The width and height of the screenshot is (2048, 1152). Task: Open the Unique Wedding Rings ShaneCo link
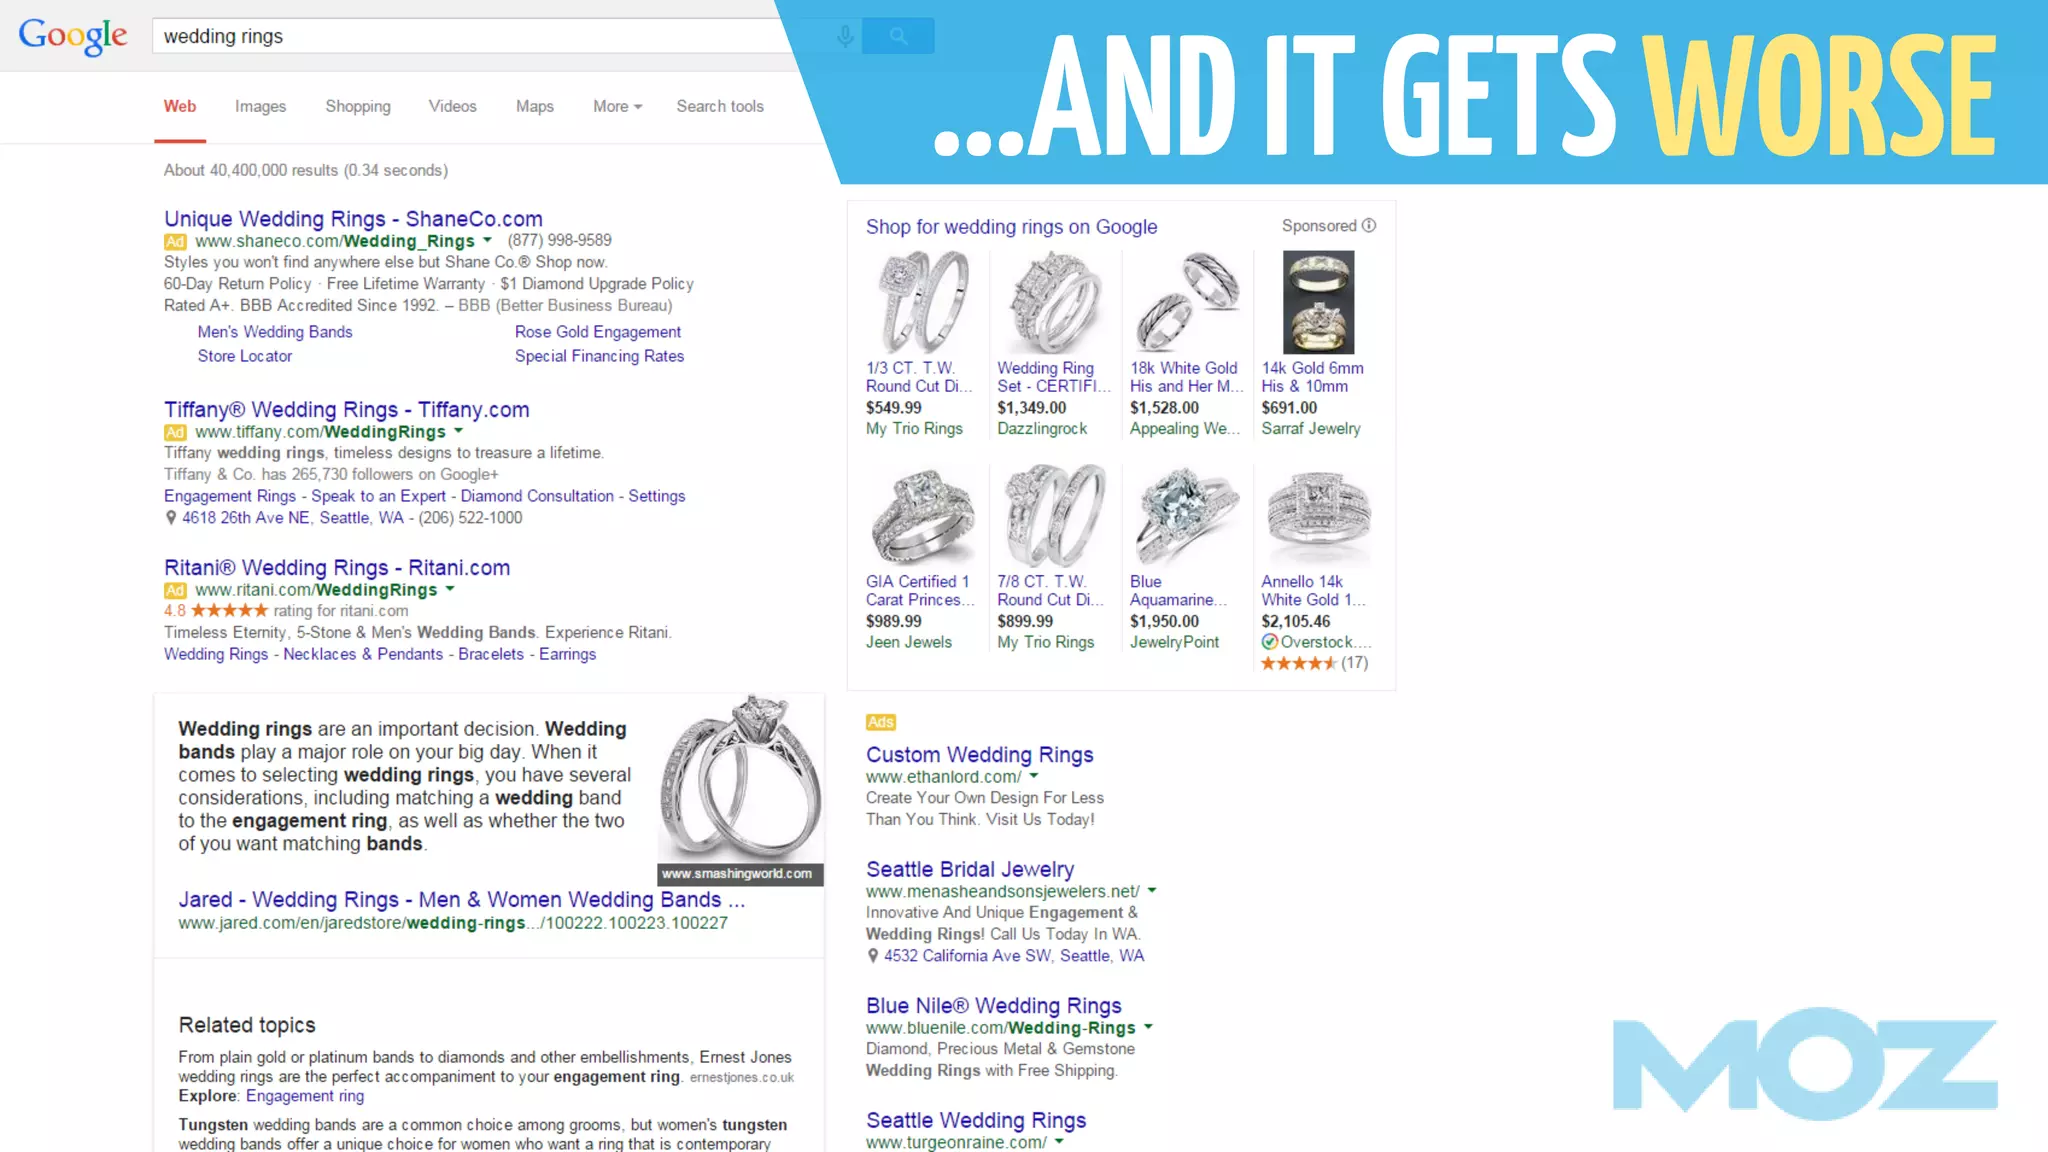coord(353,218)
